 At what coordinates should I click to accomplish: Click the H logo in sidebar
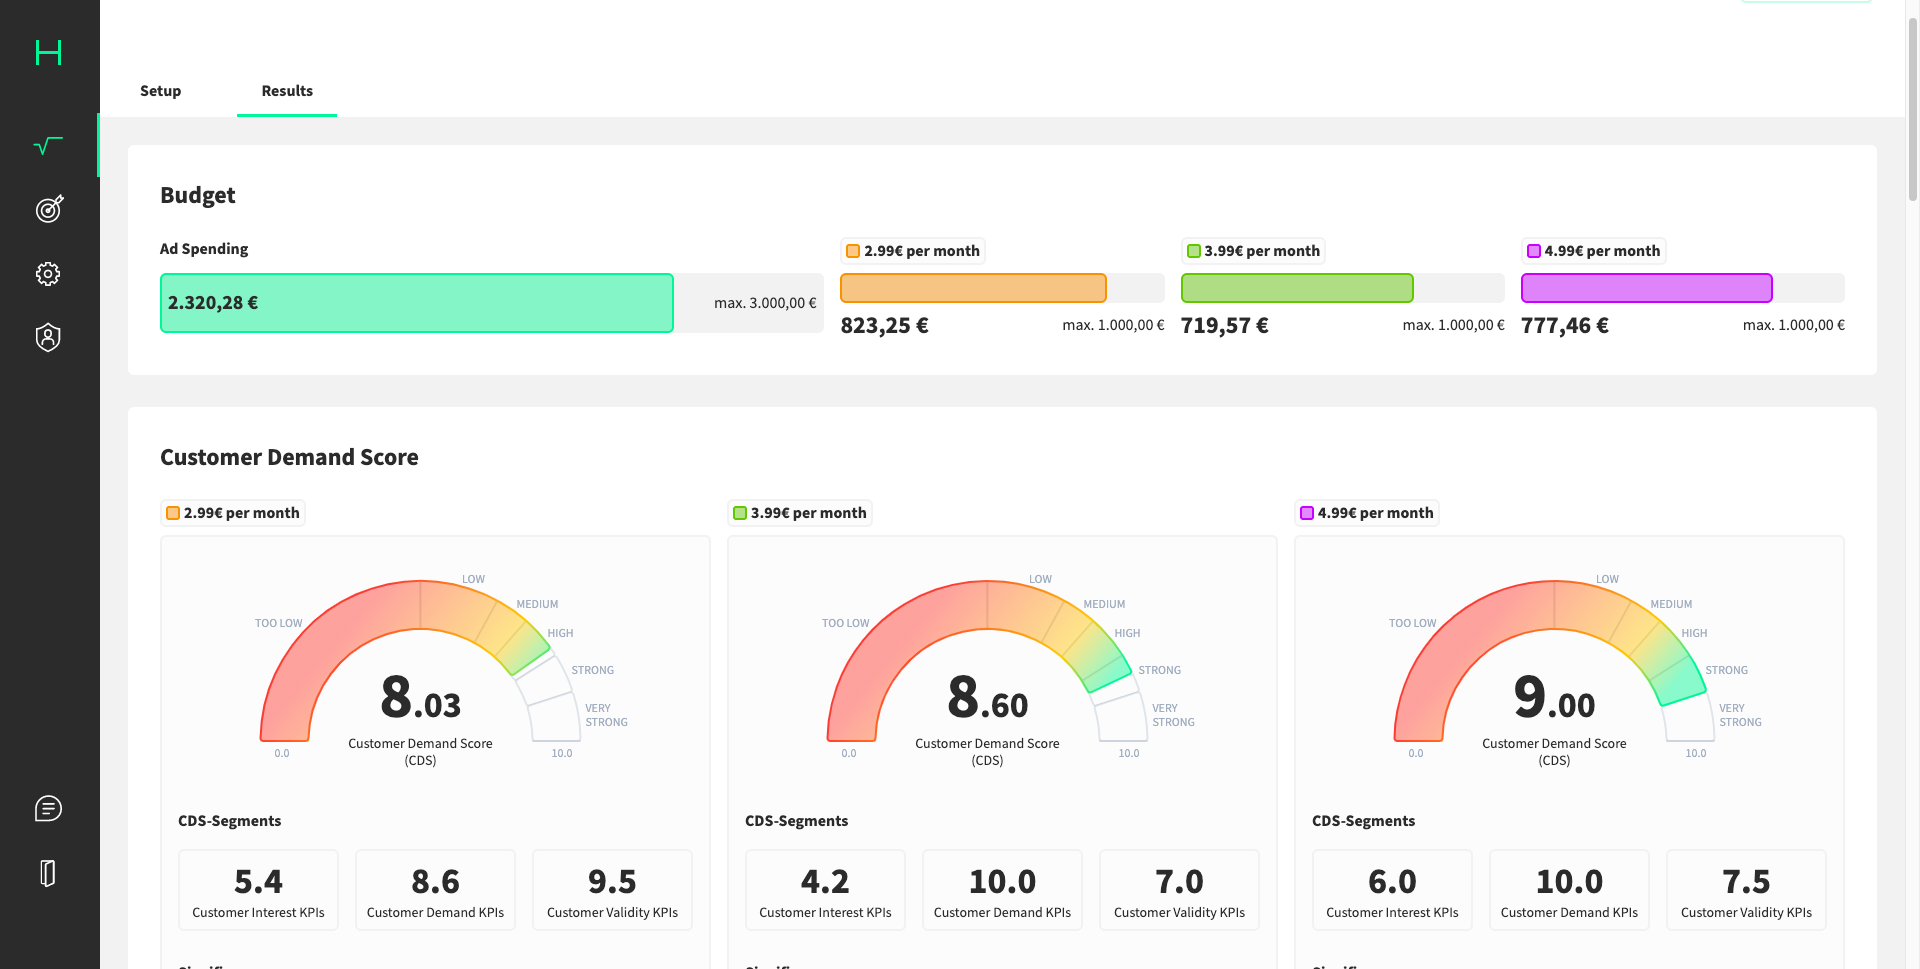(48, 52)
